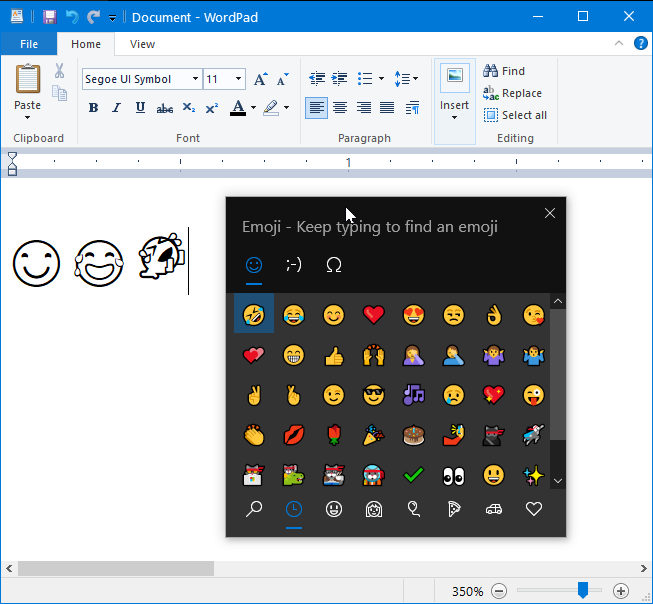Image resolution: width=653 pixels, height=604 pixels.
Task: Click the Replace button
Action: click(512, 93)
